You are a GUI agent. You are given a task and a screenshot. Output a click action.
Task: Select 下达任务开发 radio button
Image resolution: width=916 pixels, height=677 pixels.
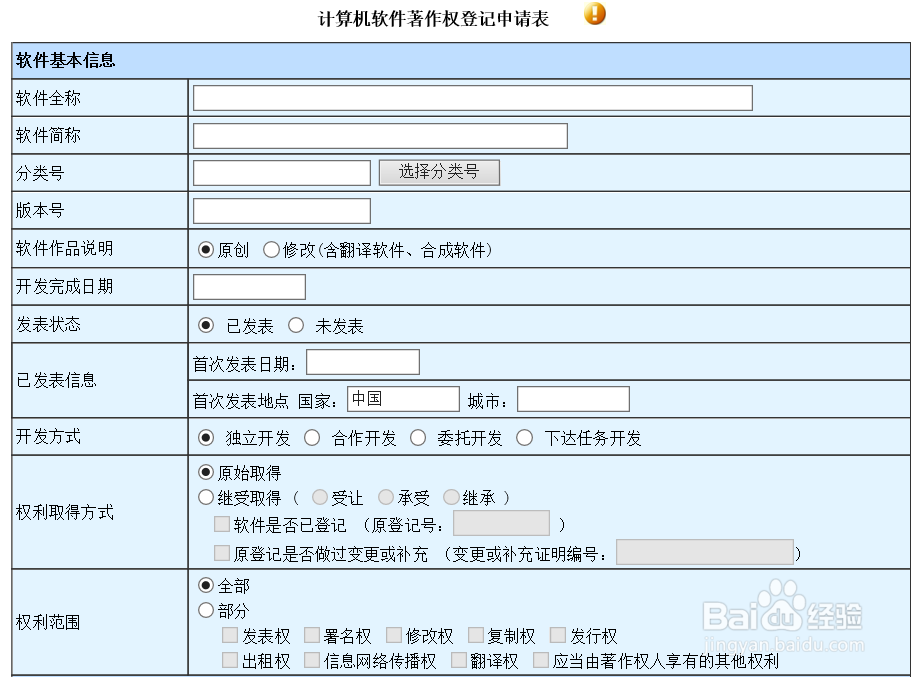pyautogui.click(x=525, y=438)
